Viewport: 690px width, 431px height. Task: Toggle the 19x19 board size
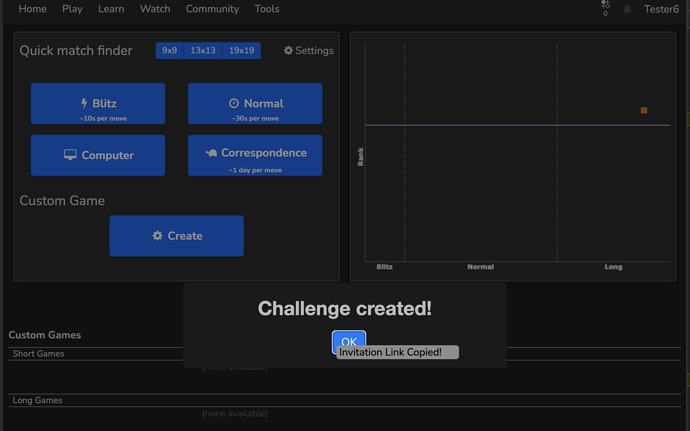(x=242, y=51)
